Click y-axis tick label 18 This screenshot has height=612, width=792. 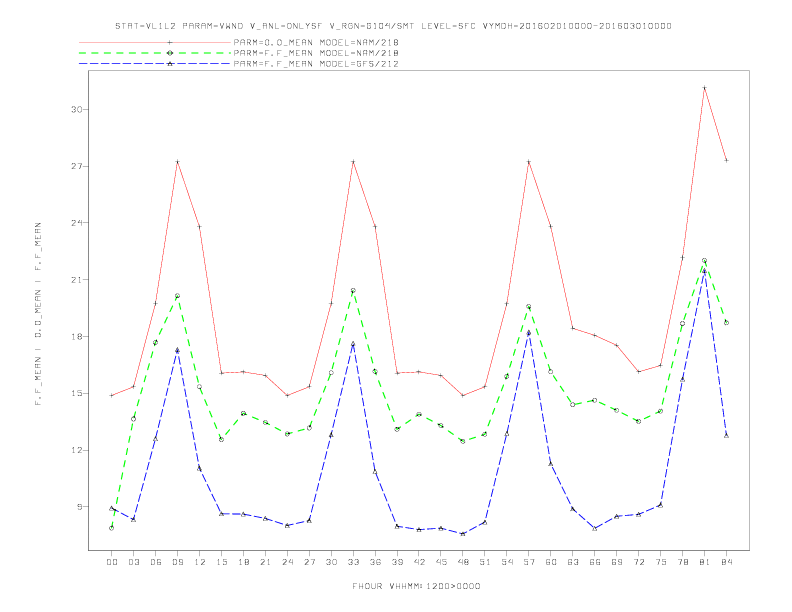tap(76, 336)
